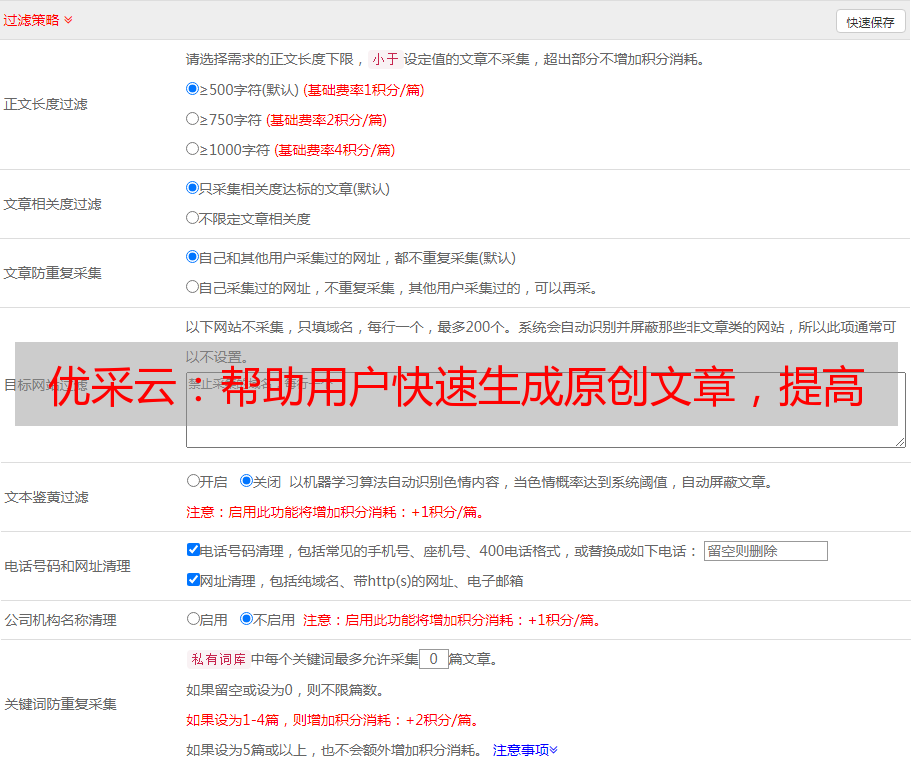Choose ≥1000字符 minimum length filter
912x768 pixels.
click(193, 149)
